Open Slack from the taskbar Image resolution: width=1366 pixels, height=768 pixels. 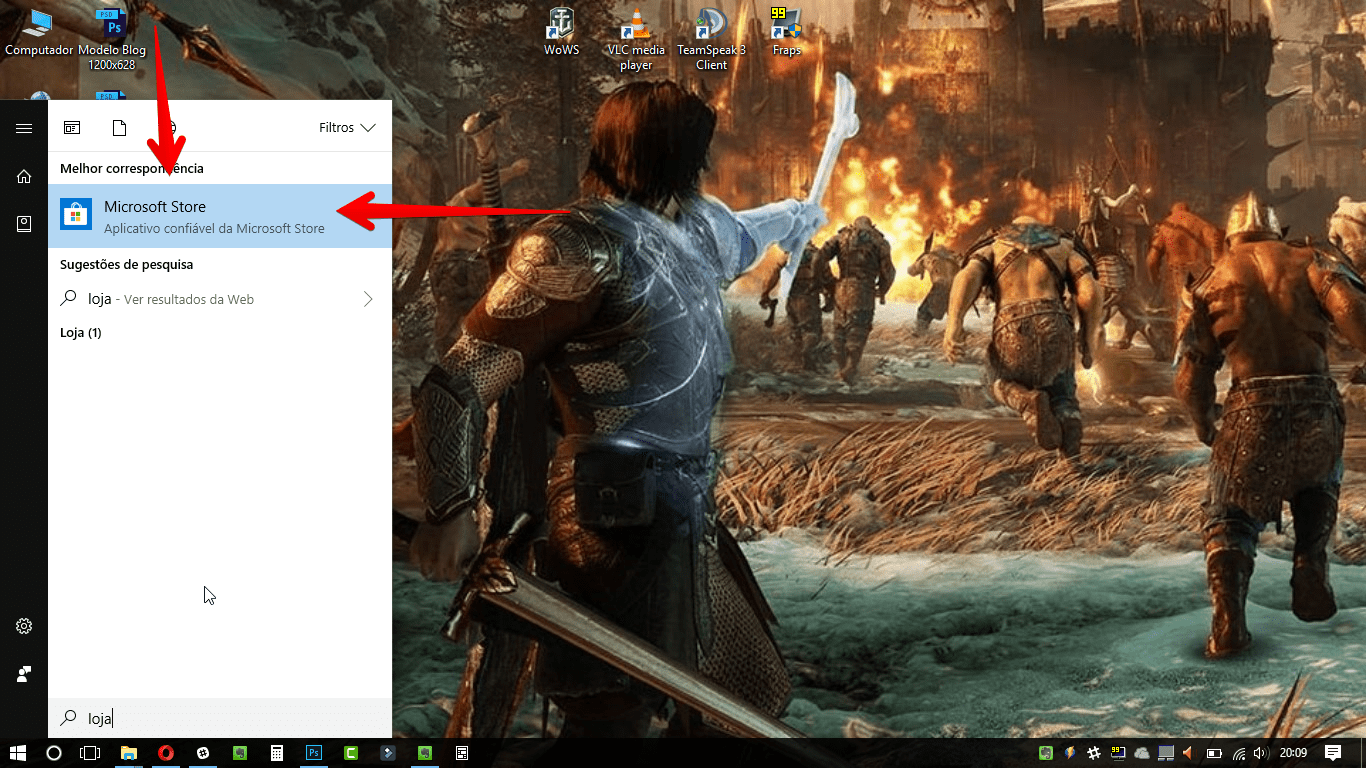pos(203,753)
